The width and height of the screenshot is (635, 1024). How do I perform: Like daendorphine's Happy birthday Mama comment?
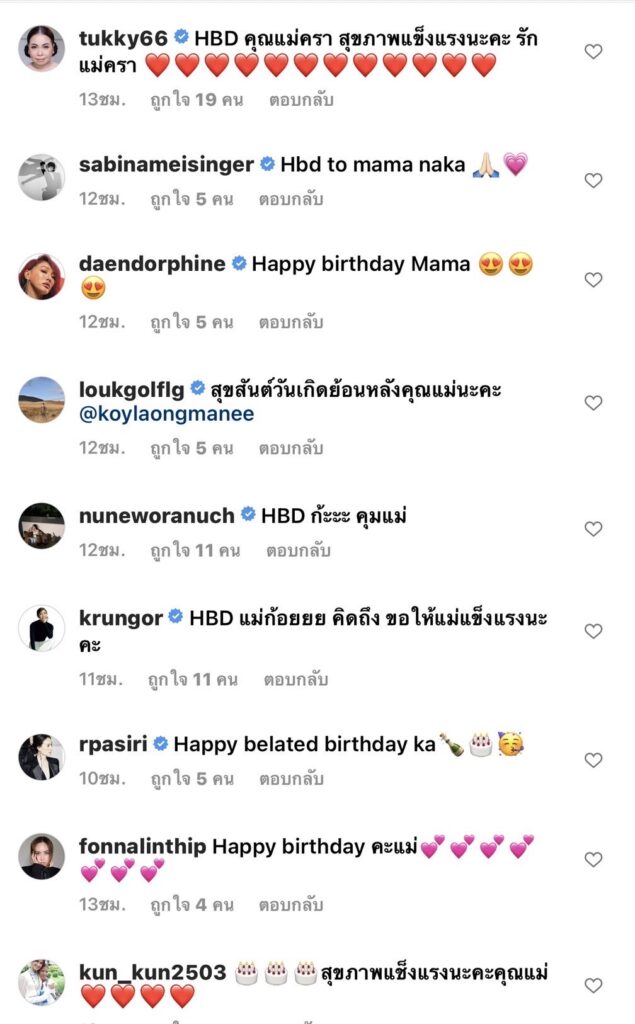[593, 280]
